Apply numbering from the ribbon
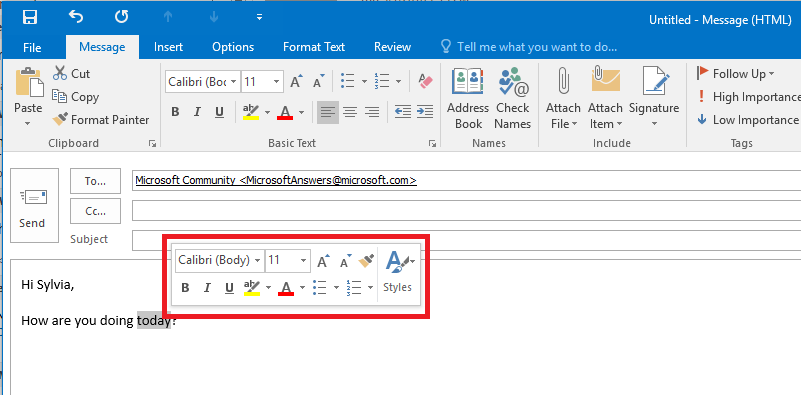Viewport: 805px width, 404px height. [382, 81]
